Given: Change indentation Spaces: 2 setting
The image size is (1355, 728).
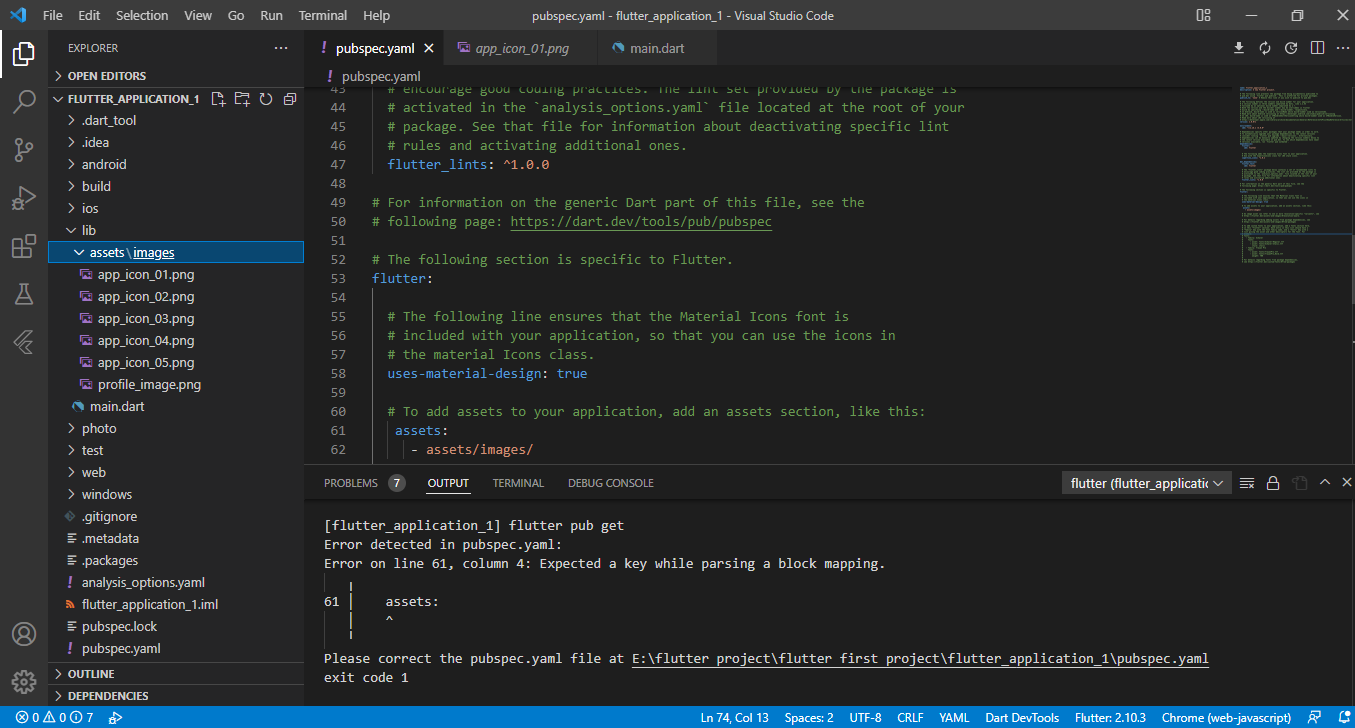Looking at the screenshot, I should (809, 717).
